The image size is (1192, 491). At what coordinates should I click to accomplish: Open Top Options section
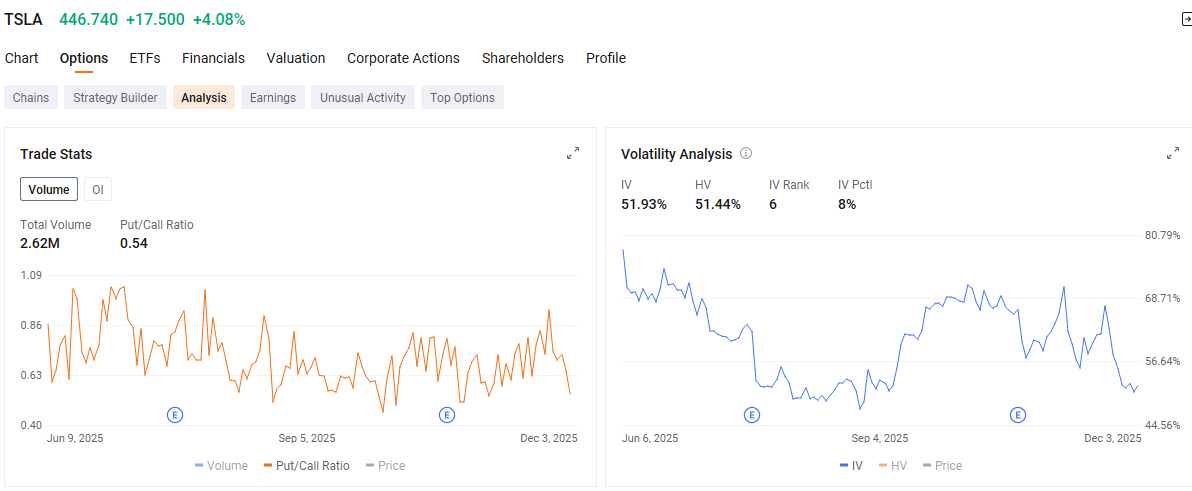click(x=462, y=97)
